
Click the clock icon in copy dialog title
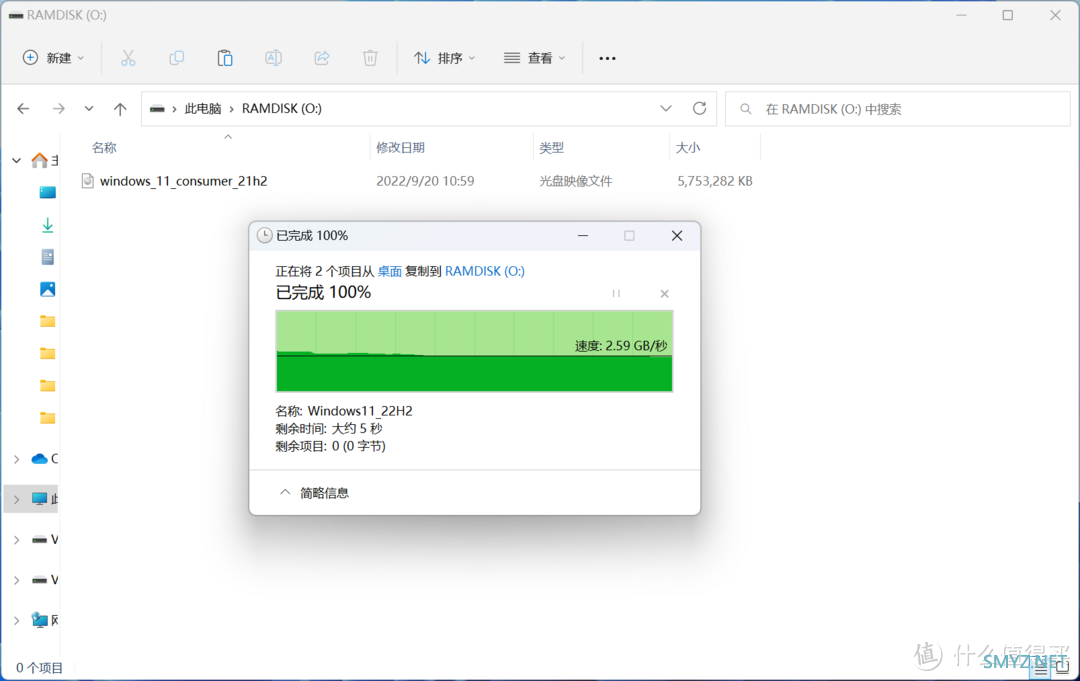264,235
